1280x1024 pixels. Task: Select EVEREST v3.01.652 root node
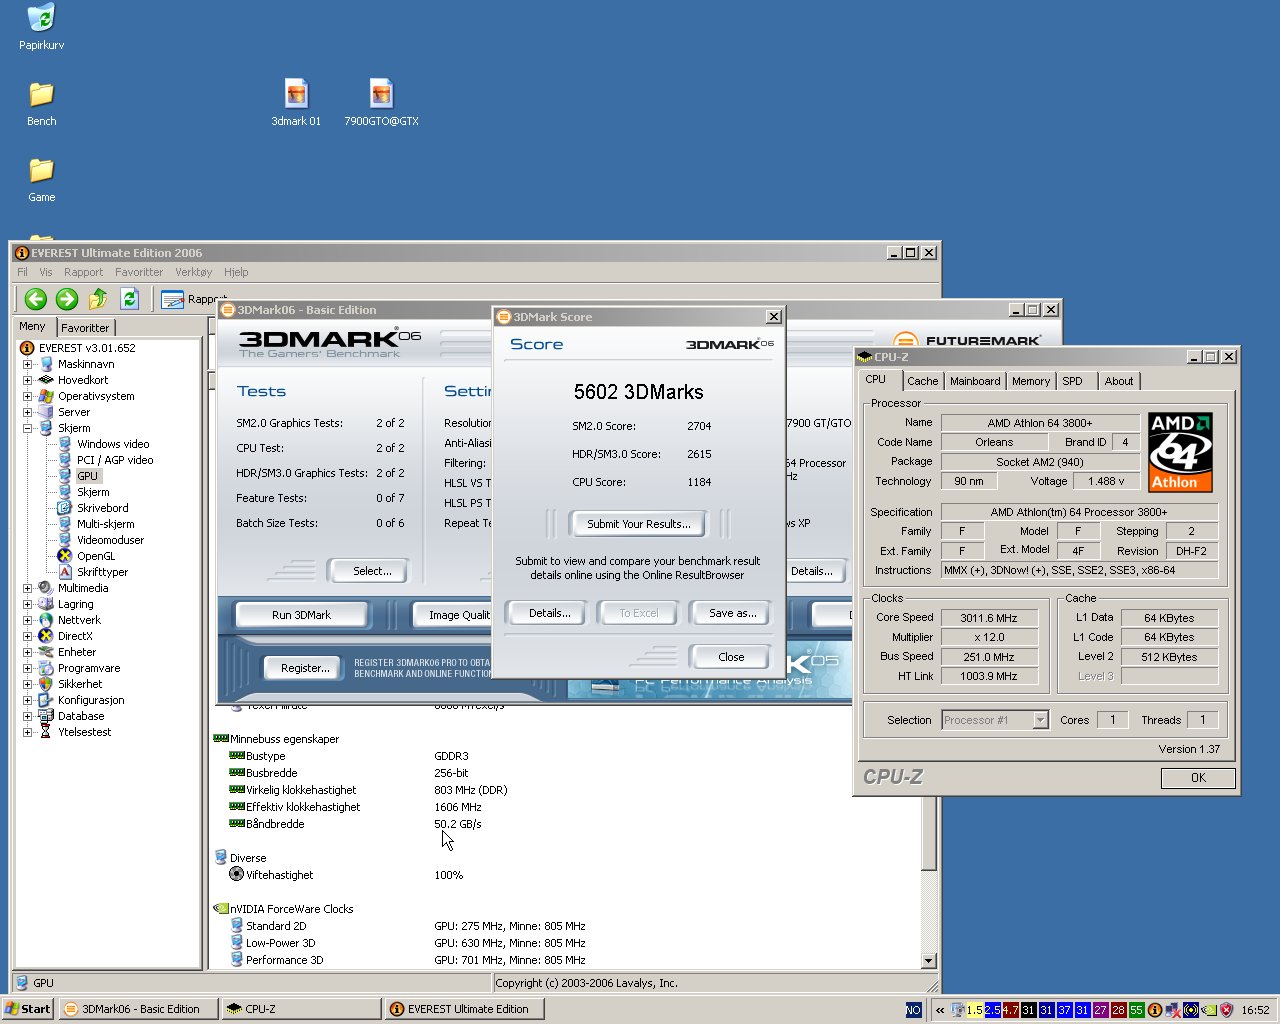click(x=87, y=348)
